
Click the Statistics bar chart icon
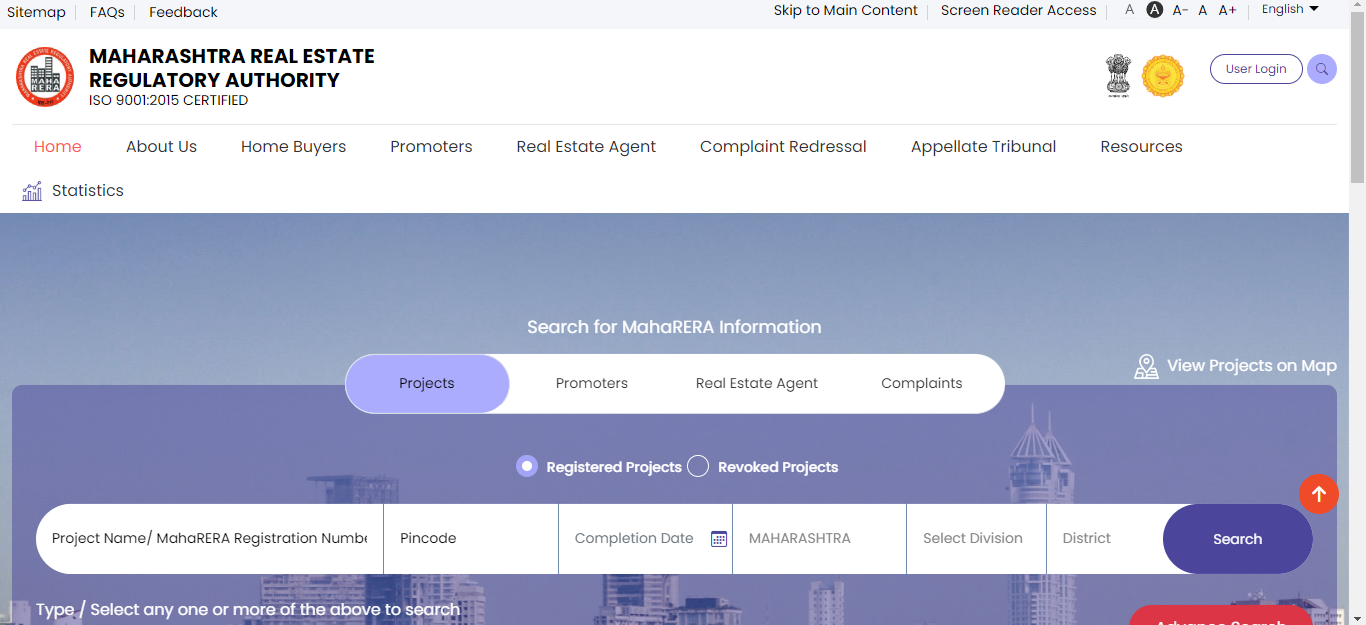coord(32,191)
